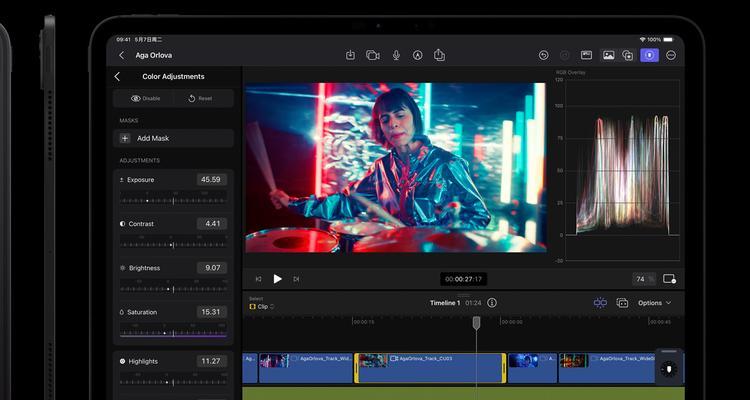
Task: Select the AgaOrlova_Track_CU03 clip
Action: (x=430, y=368)
